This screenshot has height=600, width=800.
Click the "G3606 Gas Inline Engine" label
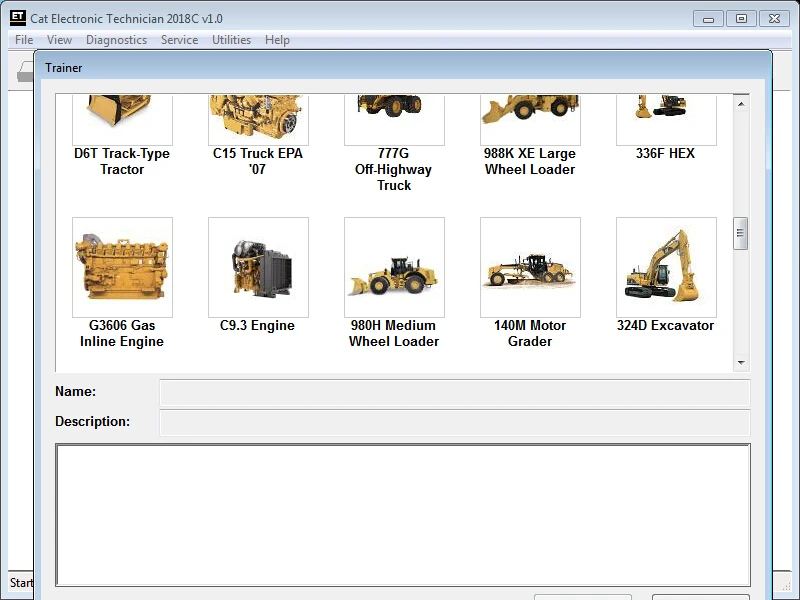tap(122, 333)
